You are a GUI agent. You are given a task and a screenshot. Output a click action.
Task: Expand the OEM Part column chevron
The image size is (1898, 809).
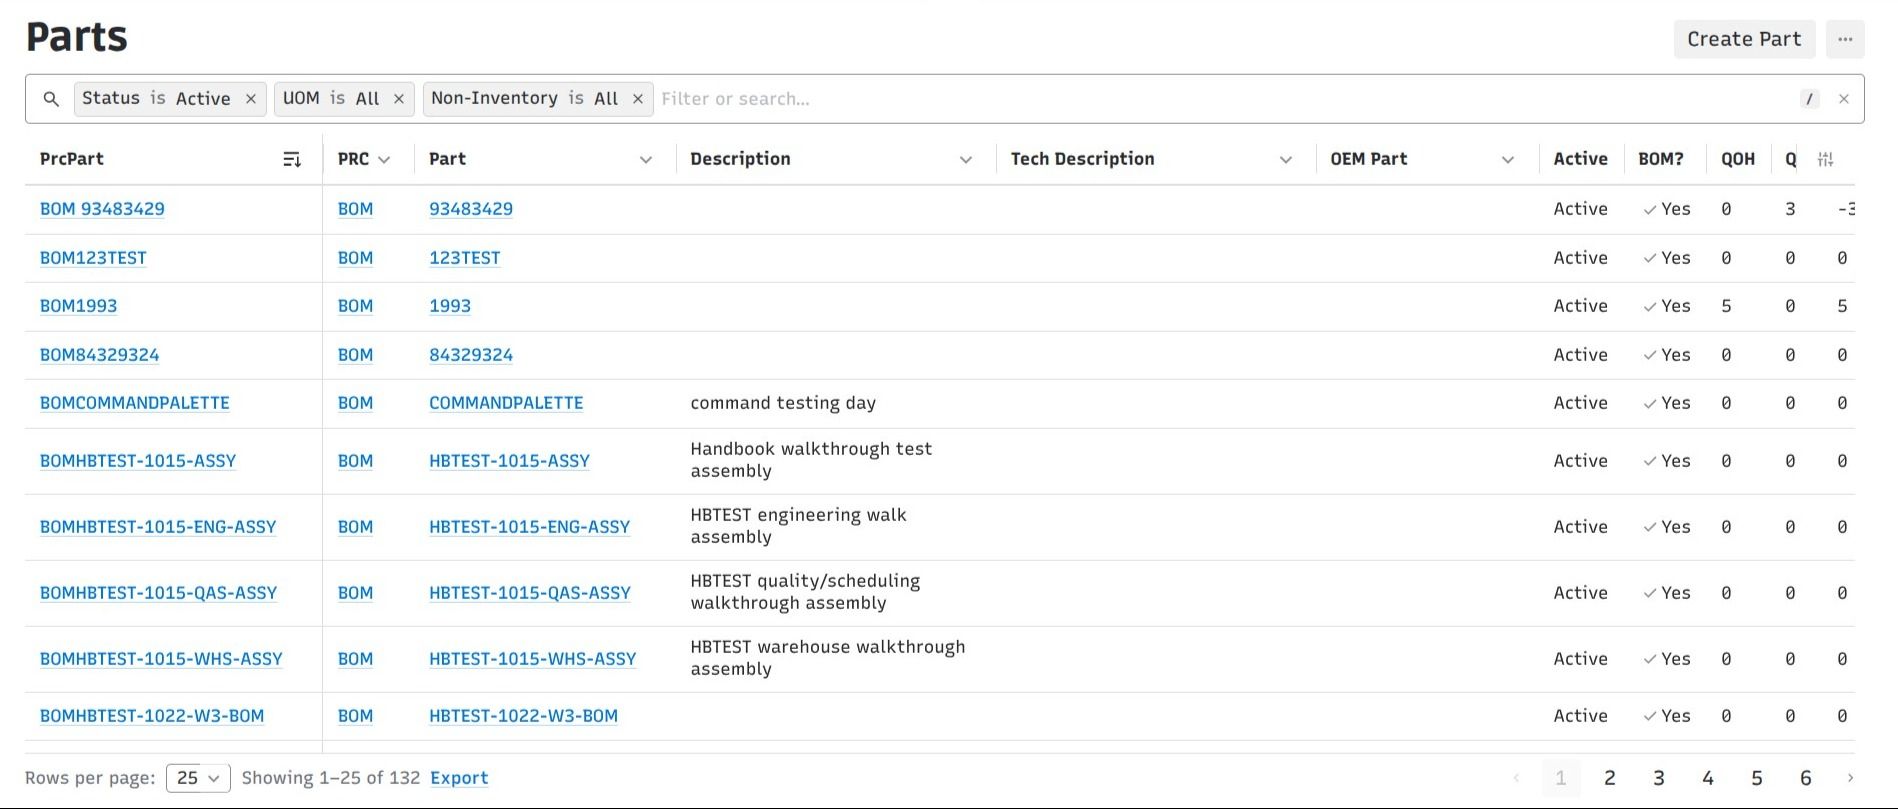point(1507,159)
